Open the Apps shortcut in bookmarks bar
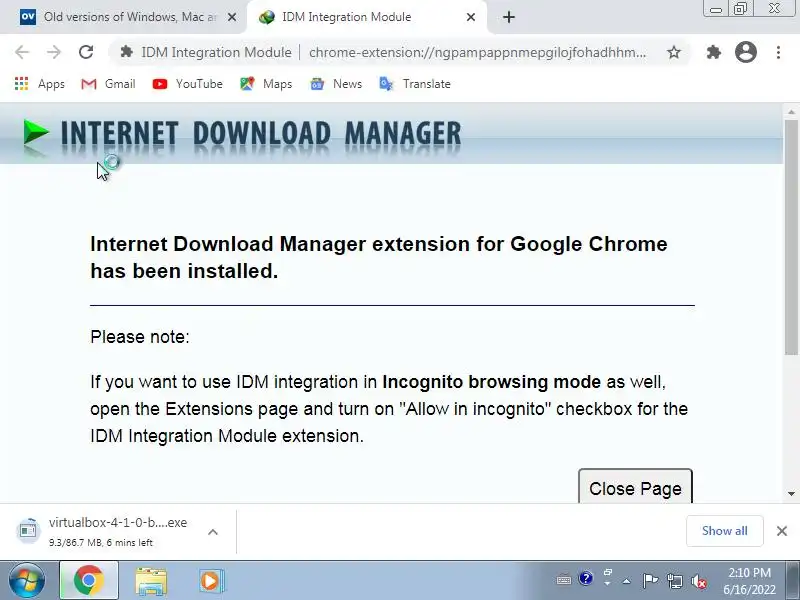 coord(40,84)
